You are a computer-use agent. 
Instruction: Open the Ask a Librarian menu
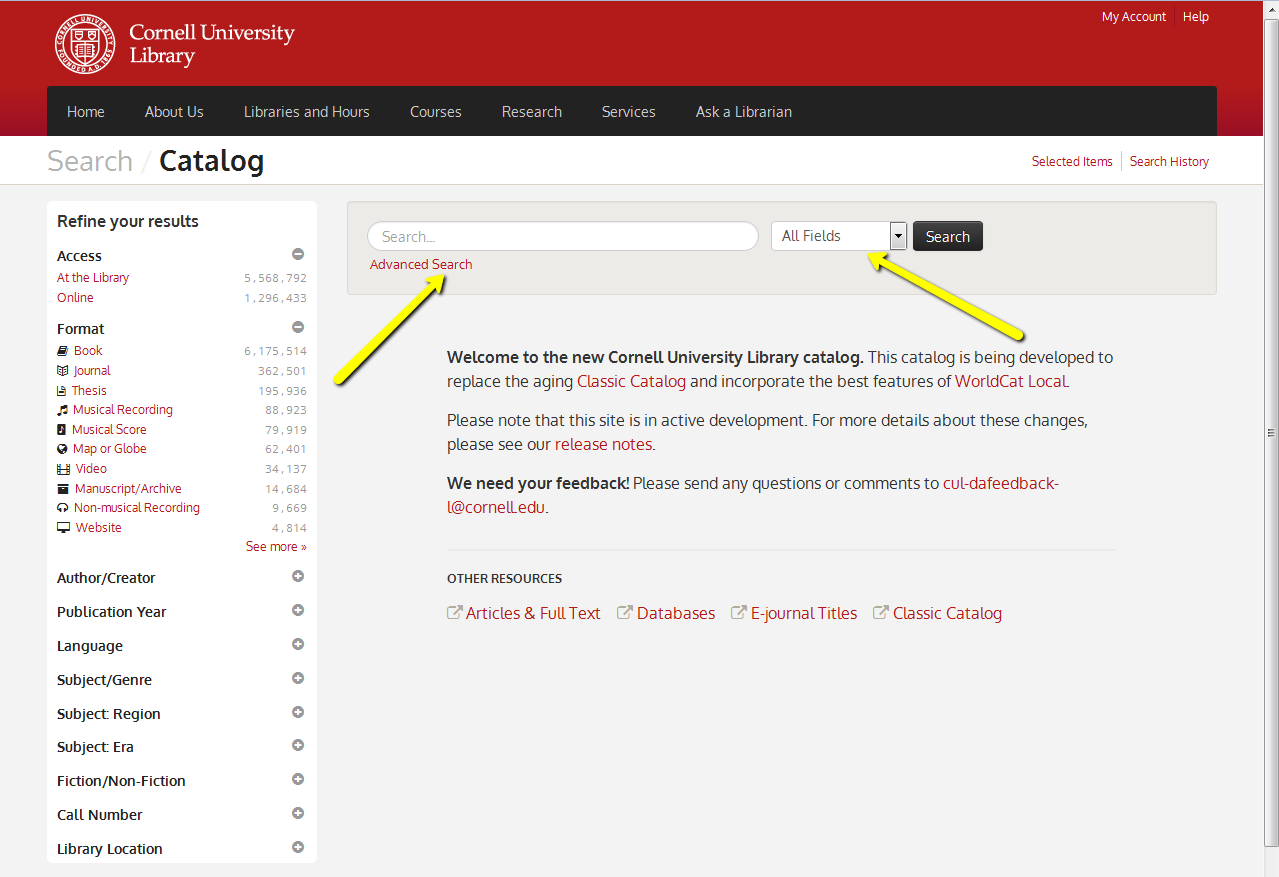[x=744, y=112]
